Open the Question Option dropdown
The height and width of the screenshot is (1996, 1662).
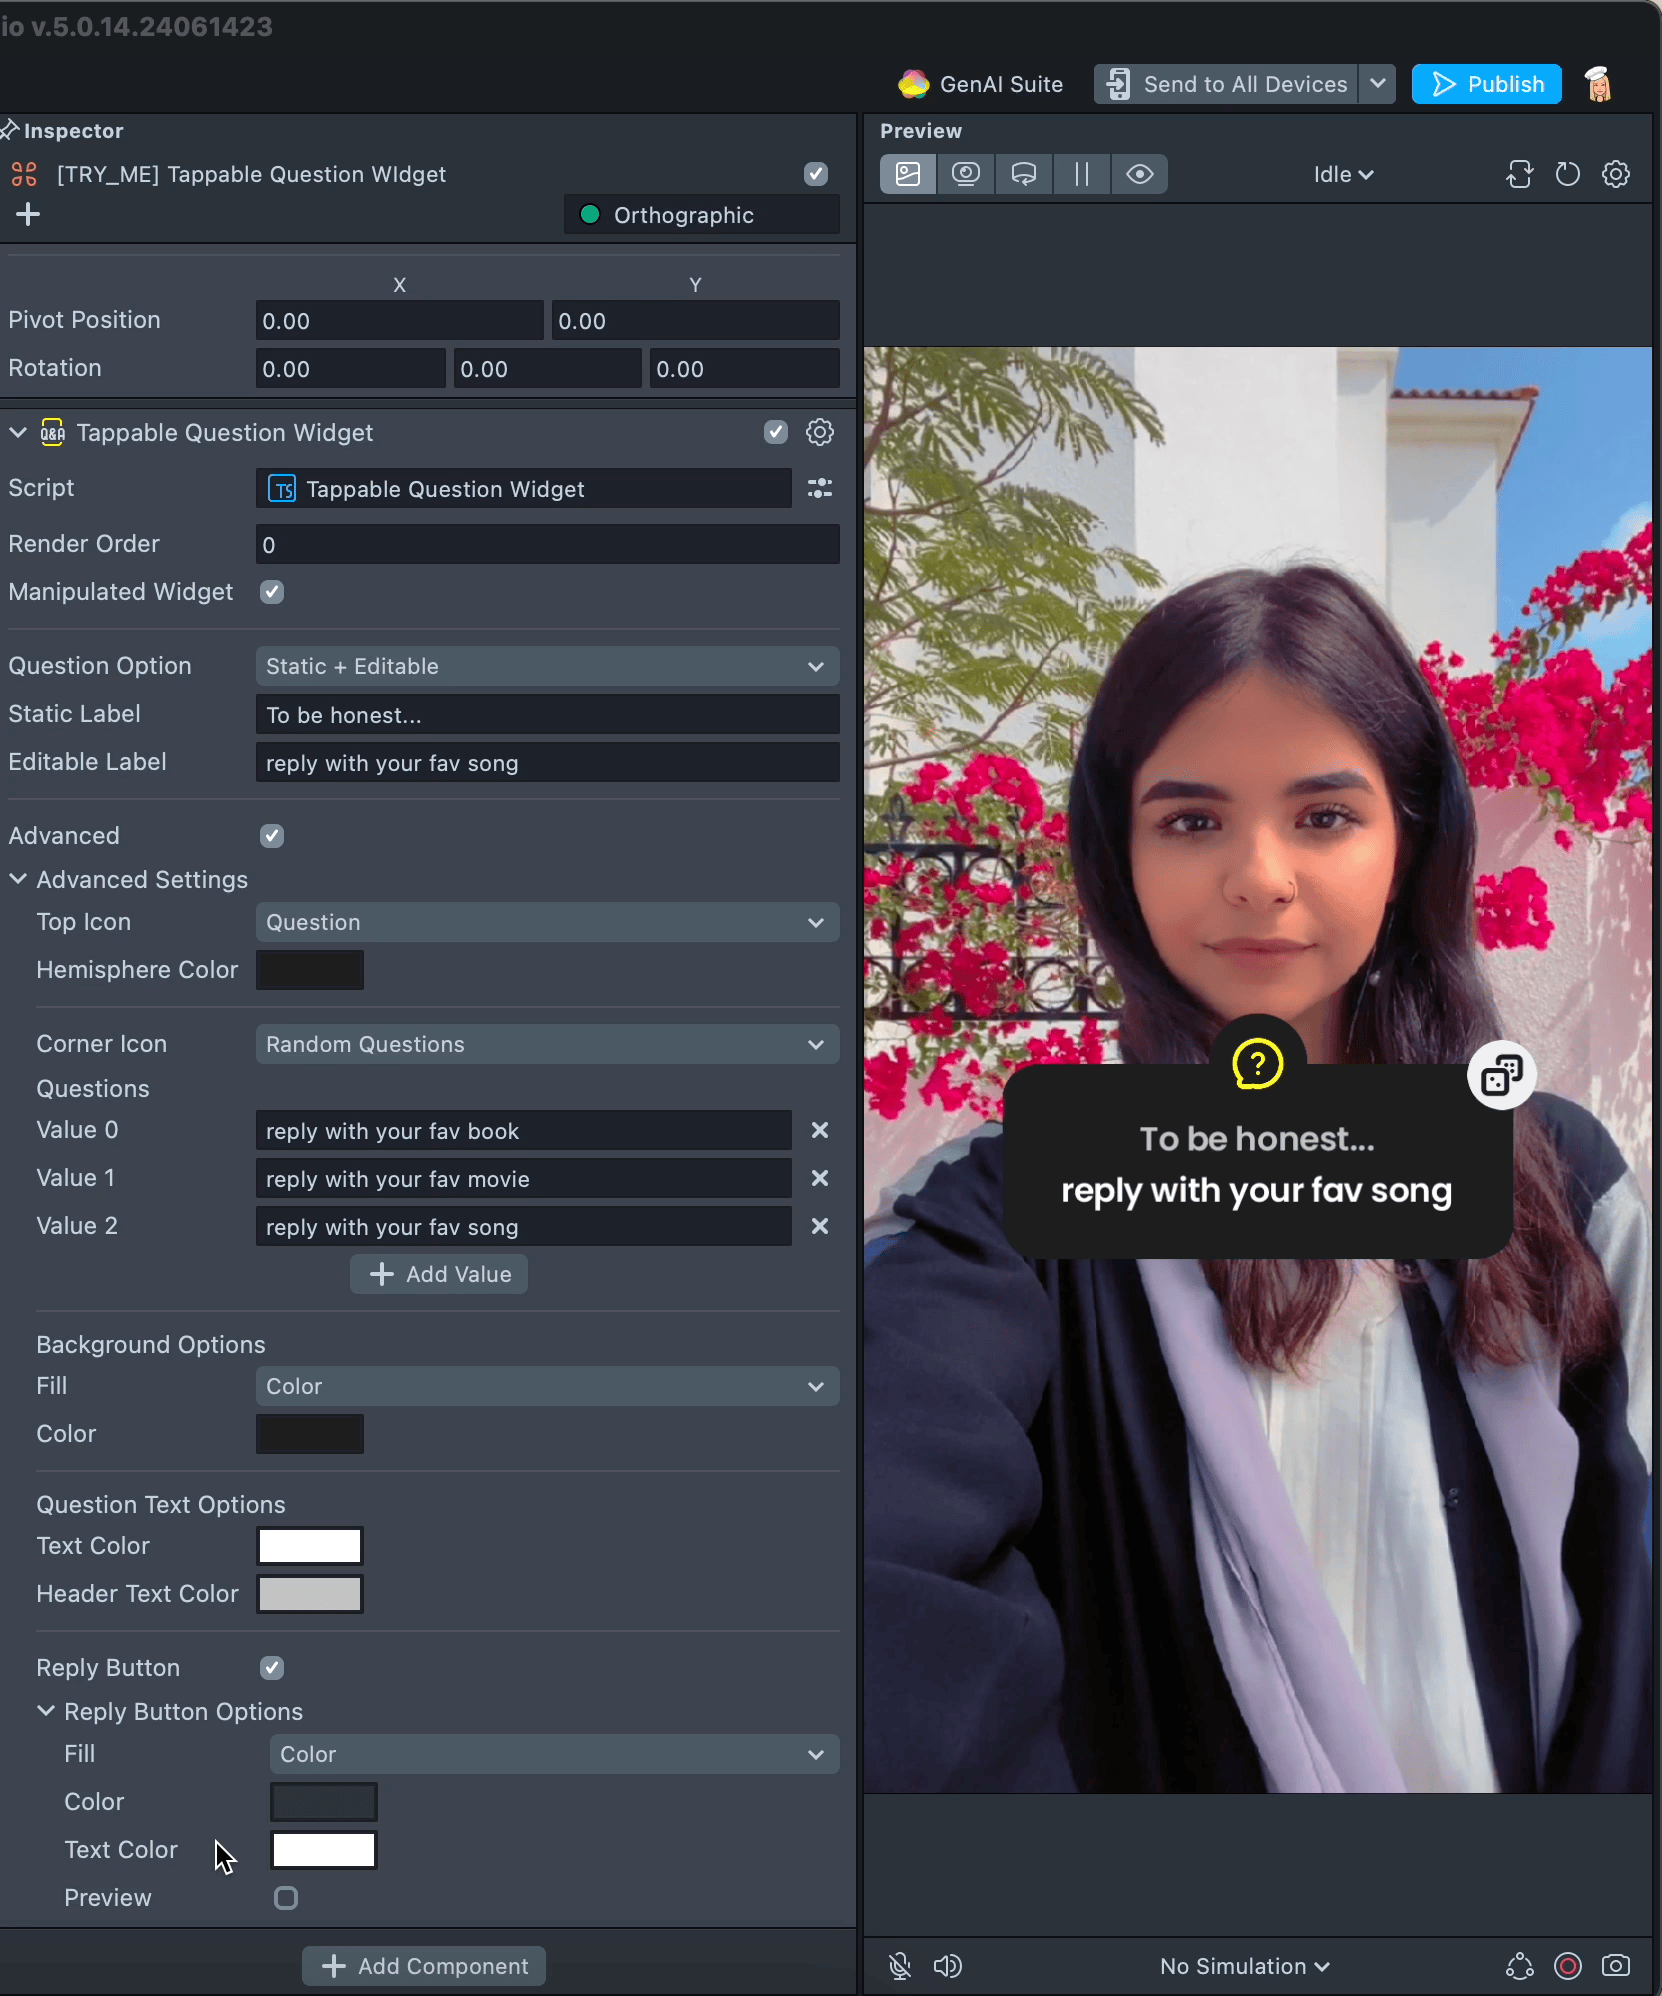point(547,666)
